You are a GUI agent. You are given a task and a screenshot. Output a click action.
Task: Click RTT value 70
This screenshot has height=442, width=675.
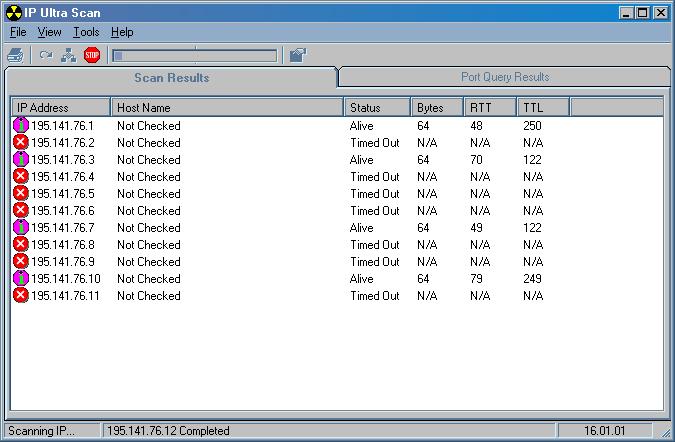click(476, 160)
